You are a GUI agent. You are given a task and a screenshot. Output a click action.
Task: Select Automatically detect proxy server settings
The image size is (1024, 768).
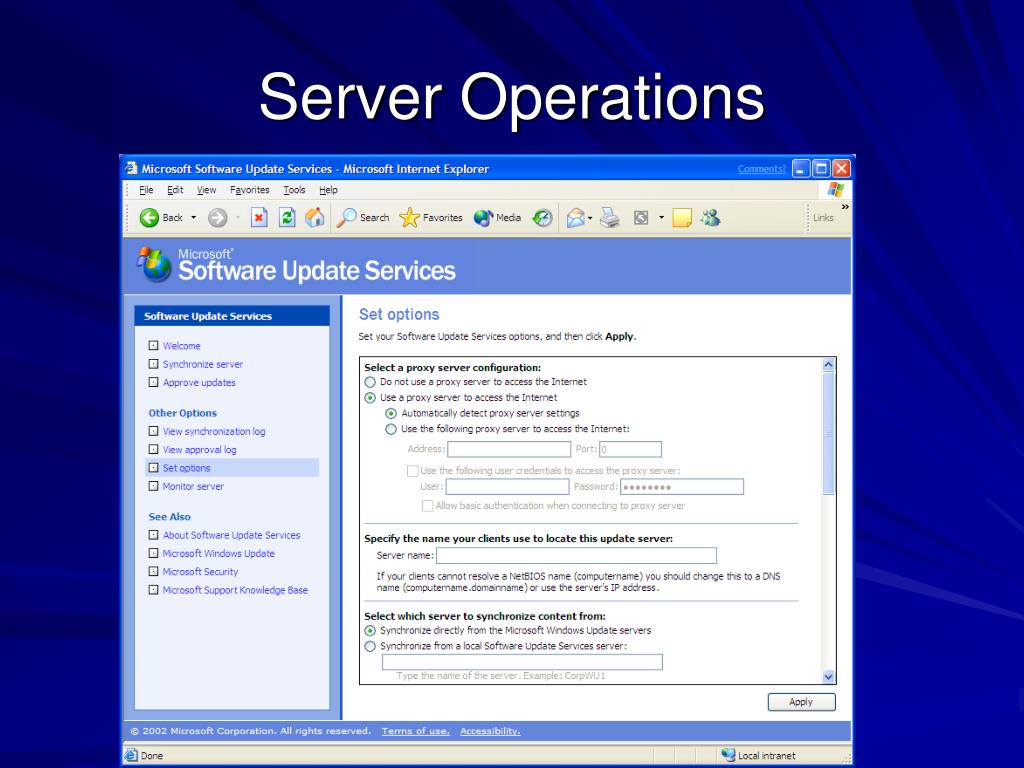(x=391, y=413)
